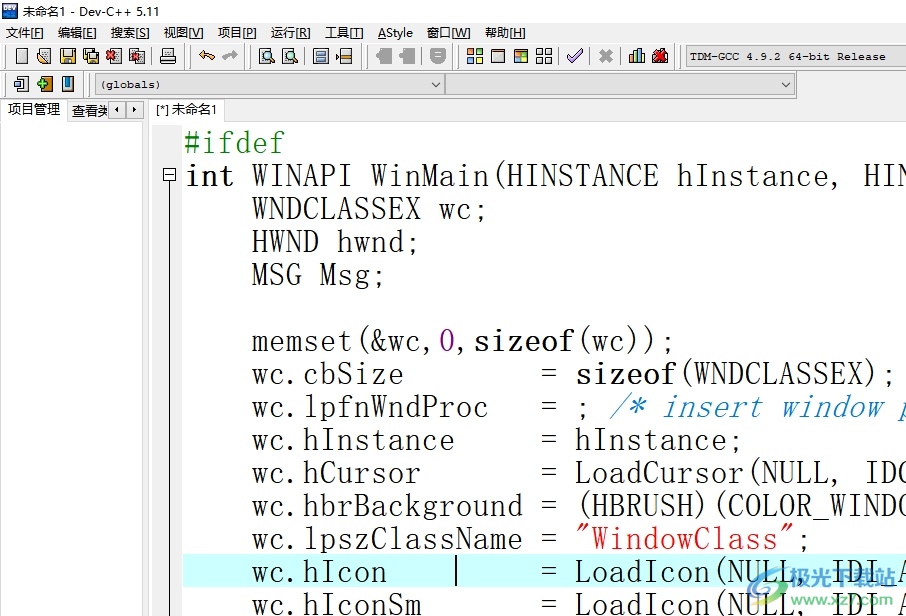
Task: Show the previous left panel tab with the left arrow
Action: 117,109
